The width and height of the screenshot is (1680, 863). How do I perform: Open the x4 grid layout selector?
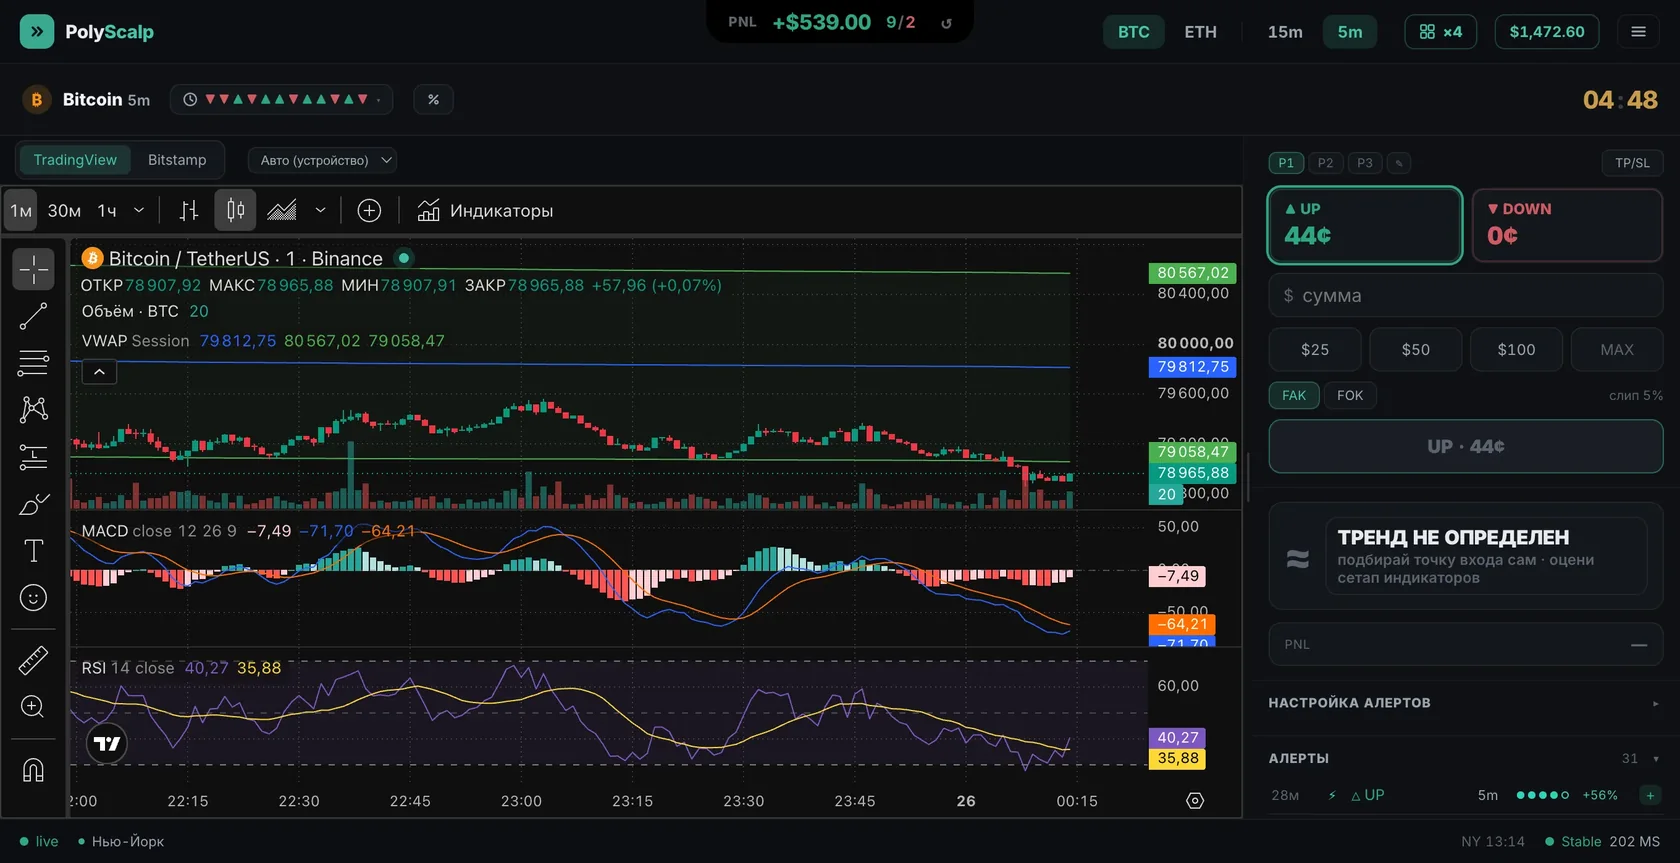pyautogui.click(x=1440, y=32)
